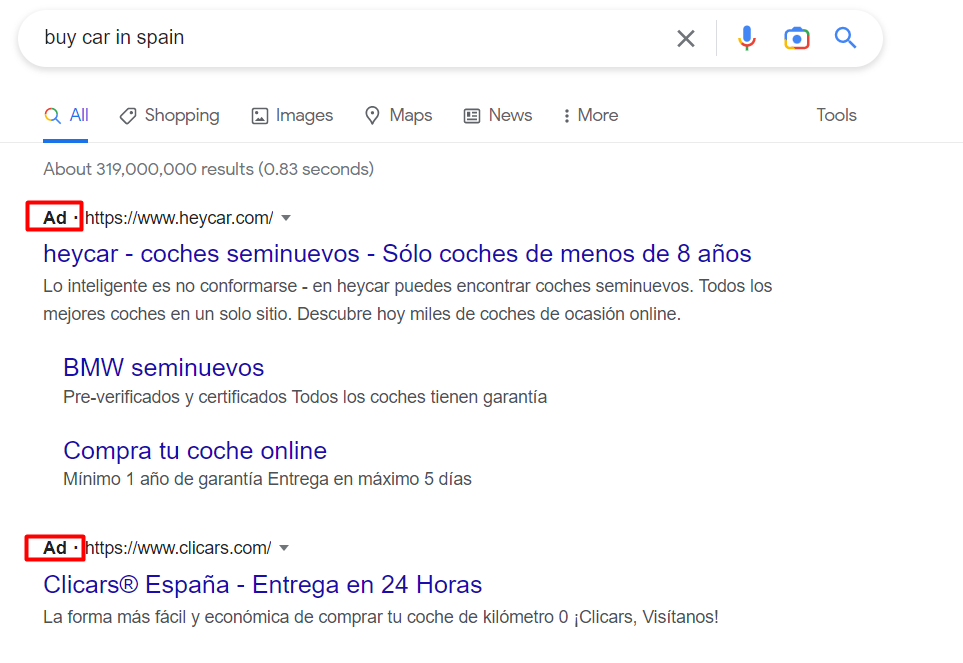
Task: Open the Tools filter options
Action: click(836, 115)
